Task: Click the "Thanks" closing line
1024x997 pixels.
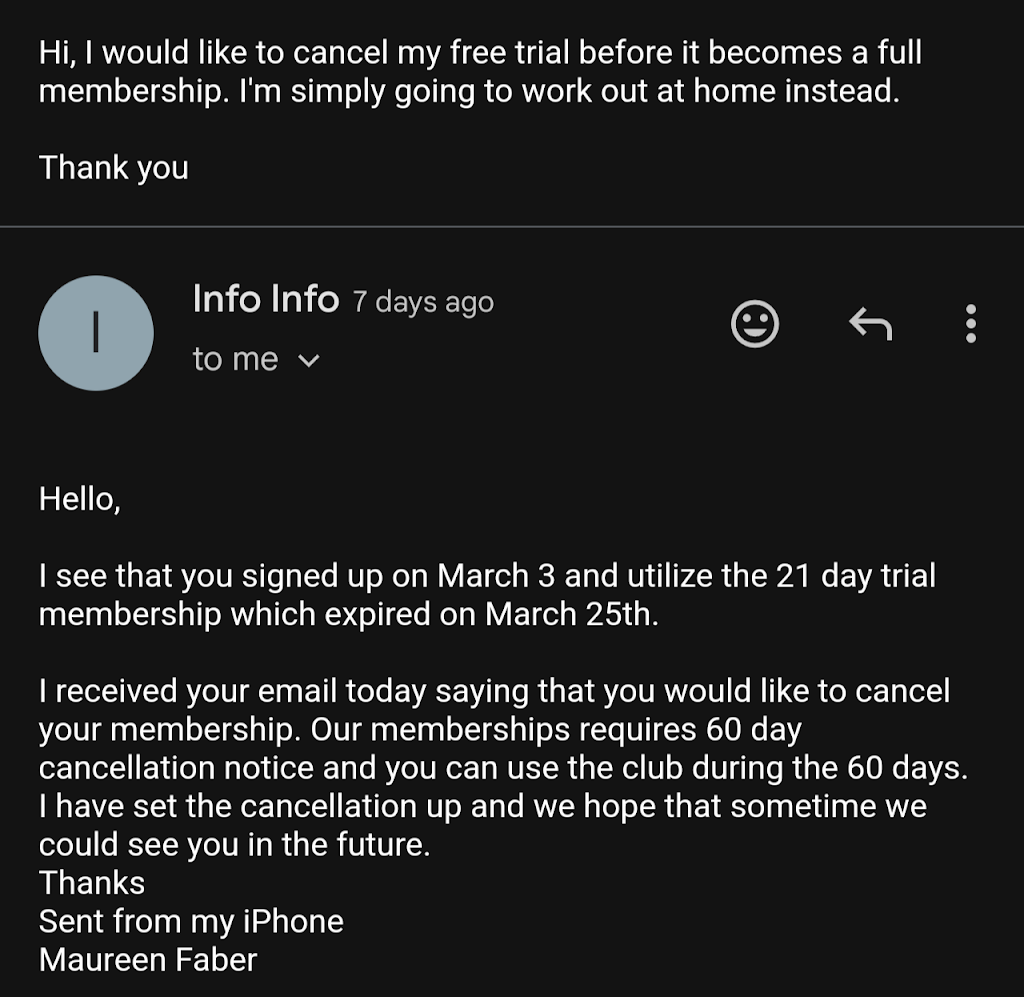Action: click(x=92, y=883)
